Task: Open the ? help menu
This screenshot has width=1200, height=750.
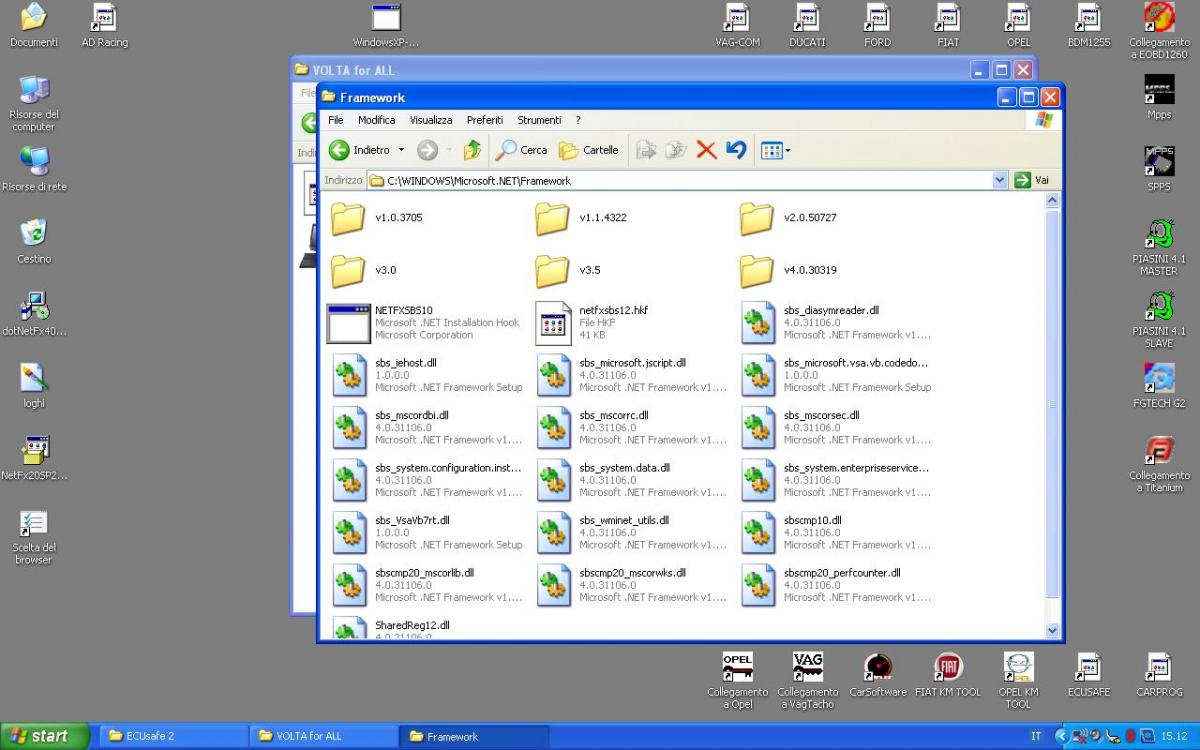Action: pos(577,120)
